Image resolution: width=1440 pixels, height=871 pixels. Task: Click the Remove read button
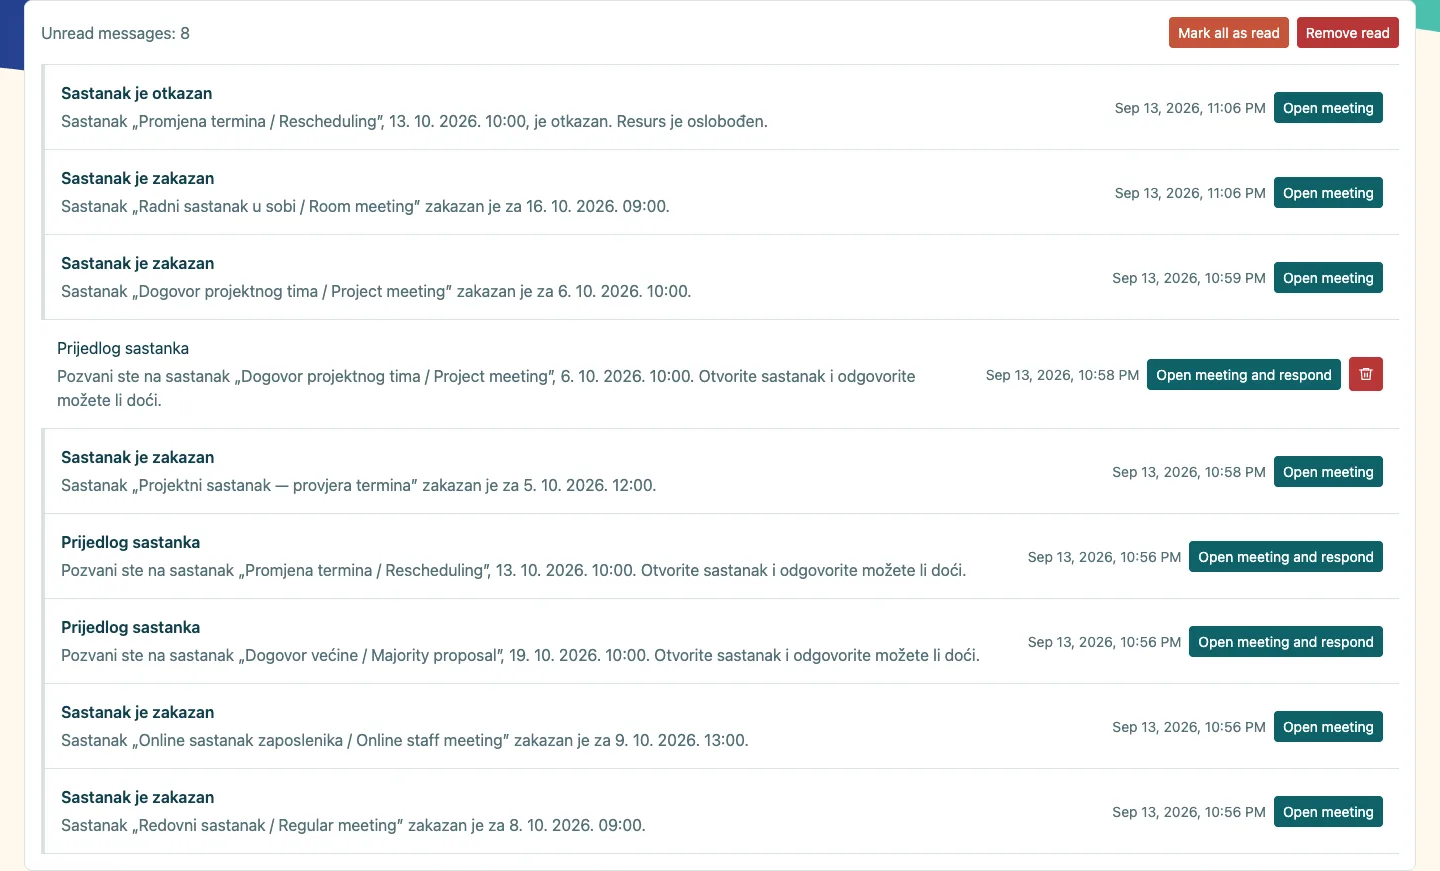coord(1347,33)
